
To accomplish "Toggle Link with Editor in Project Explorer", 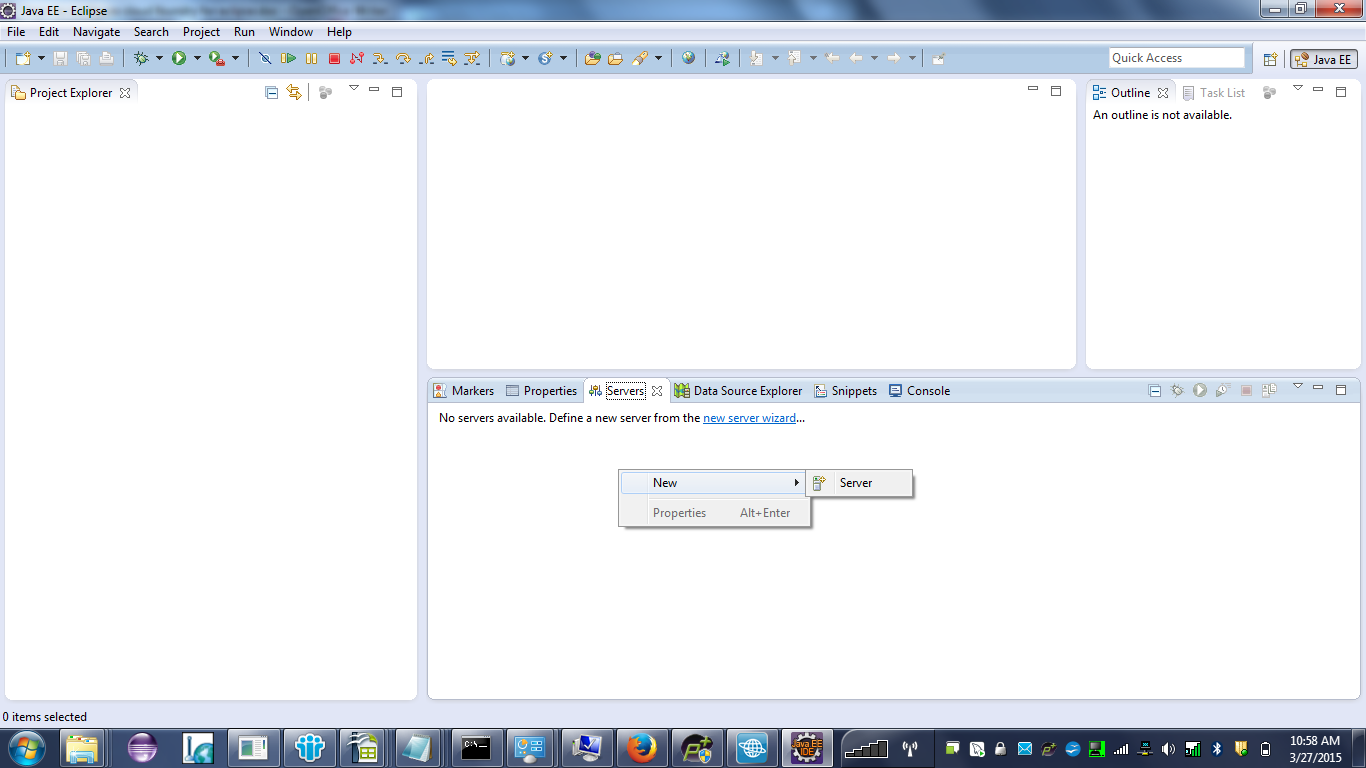I will click(x=293, y=91).
